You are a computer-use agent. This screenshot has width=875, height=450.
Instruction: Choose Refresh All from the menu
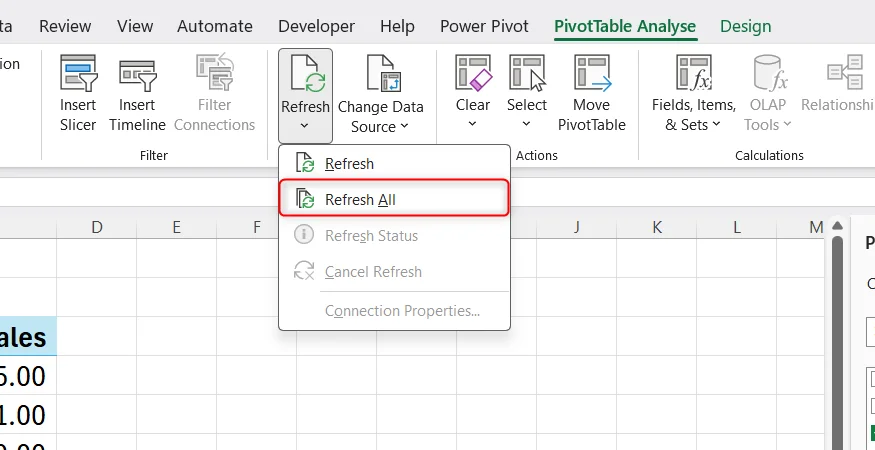click(x=394, y=198)
